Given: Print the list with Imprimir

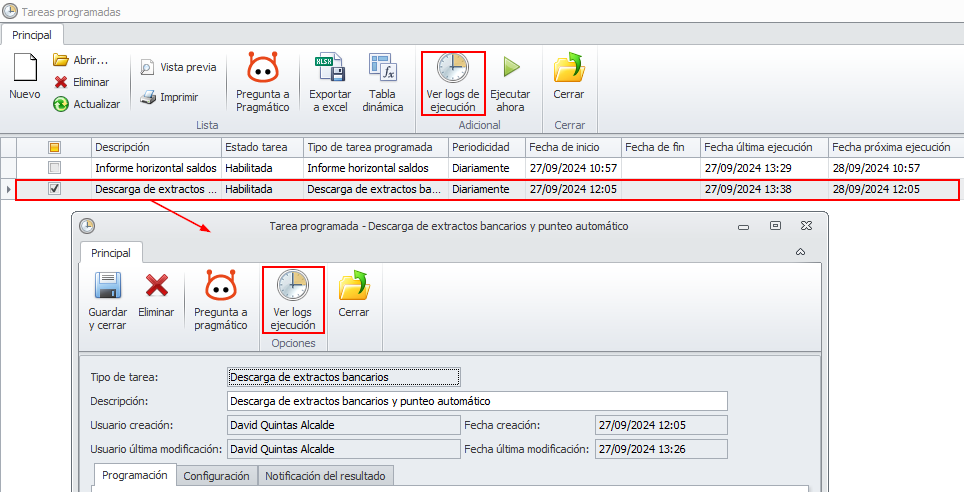Looking at the screenshot, I should pyautogui.click(x=169, y=97).
